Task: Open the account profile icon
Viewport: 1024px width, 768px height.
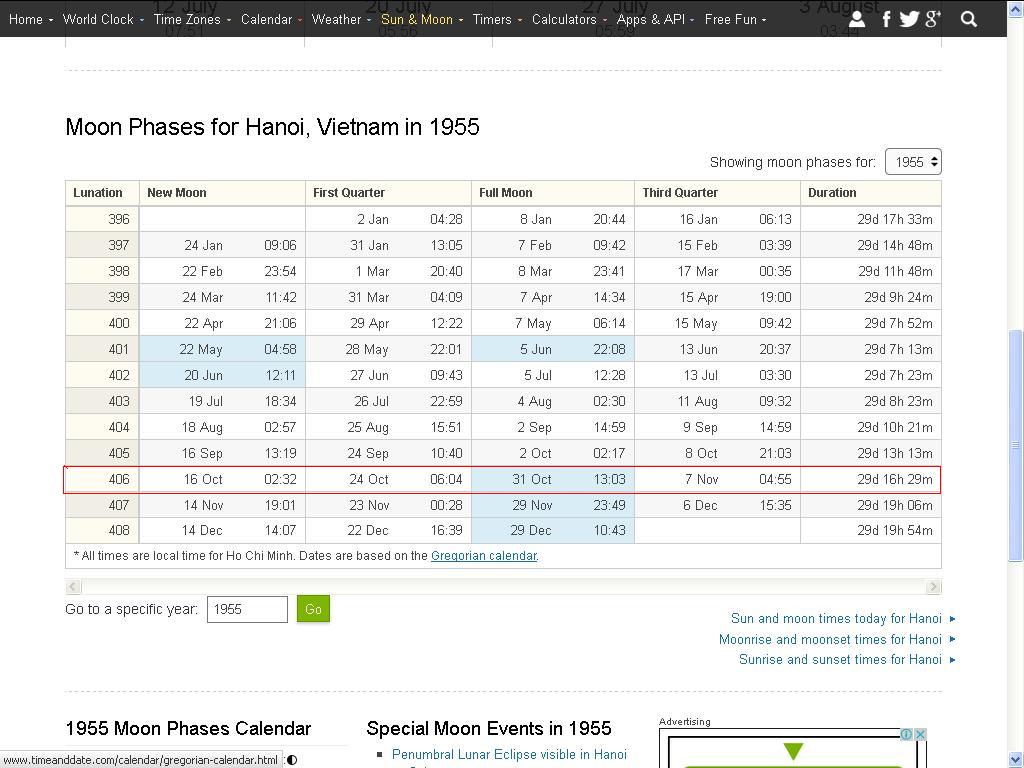Action: pos(857,19)
